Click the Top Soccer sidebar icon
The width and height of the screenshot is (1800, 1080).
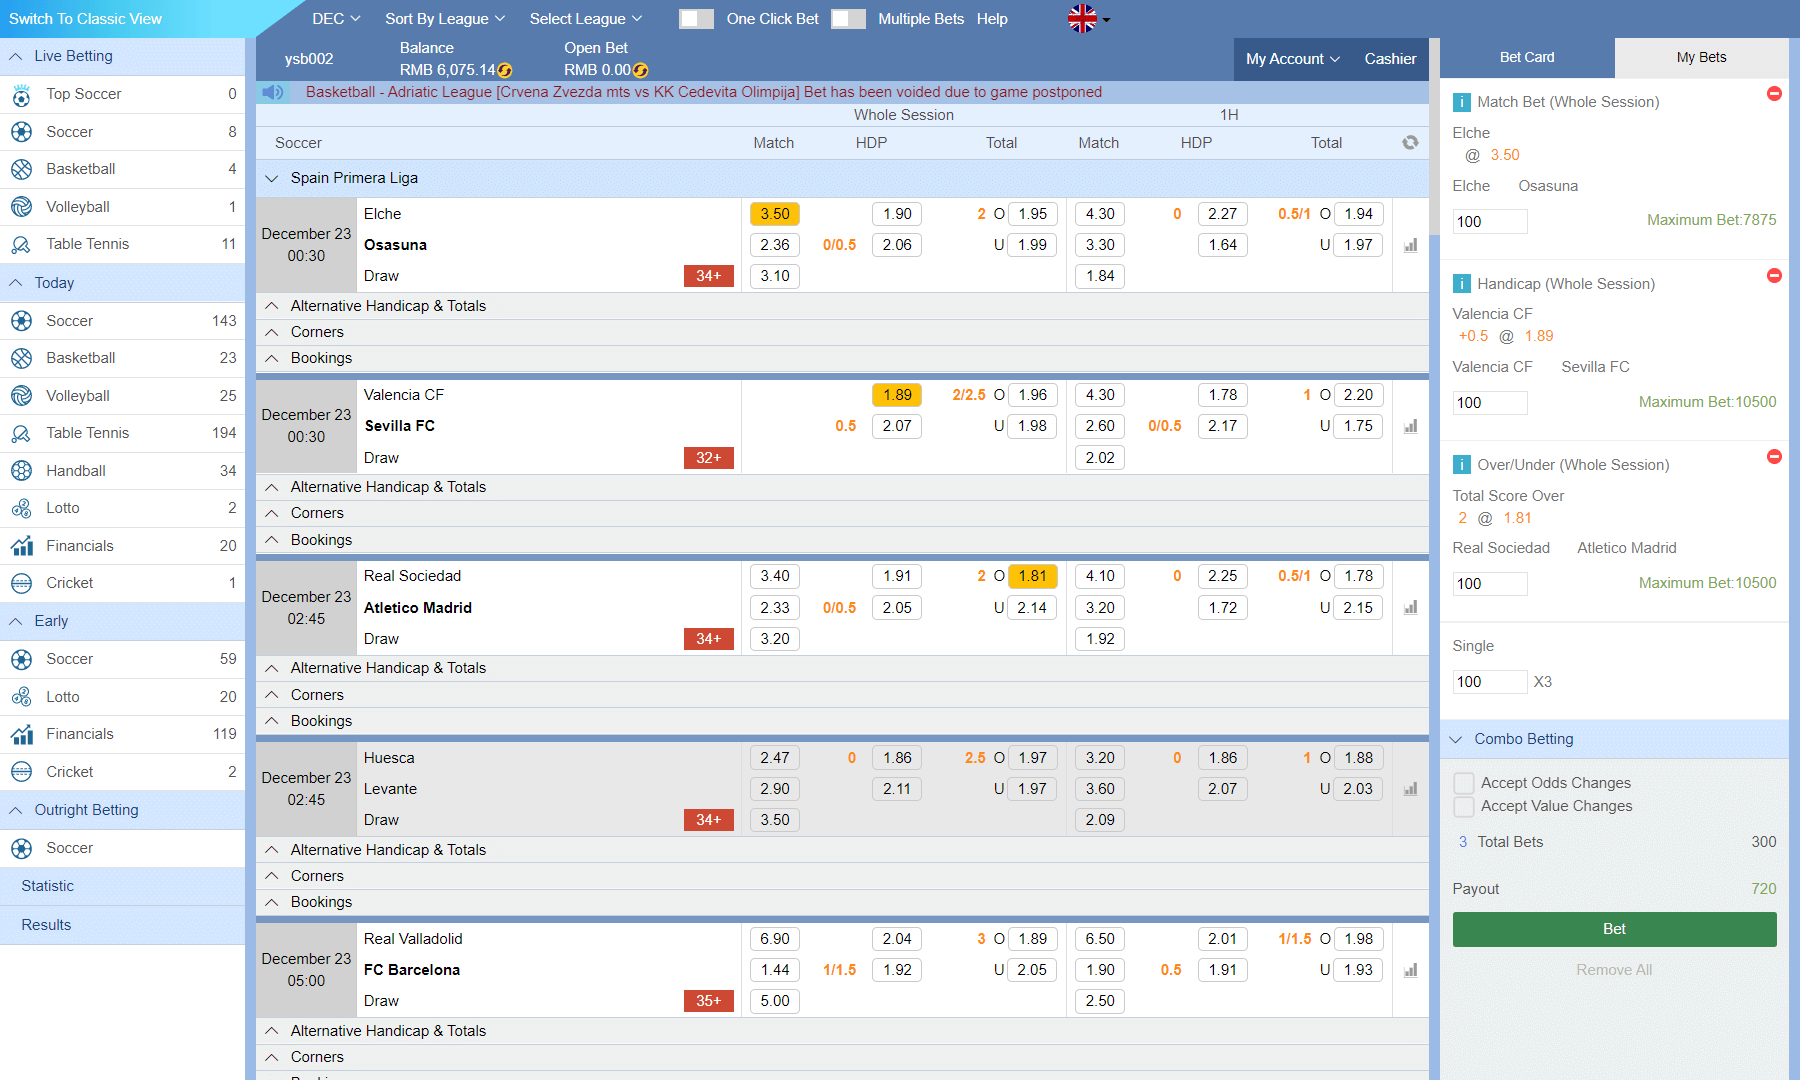point(21,95)
